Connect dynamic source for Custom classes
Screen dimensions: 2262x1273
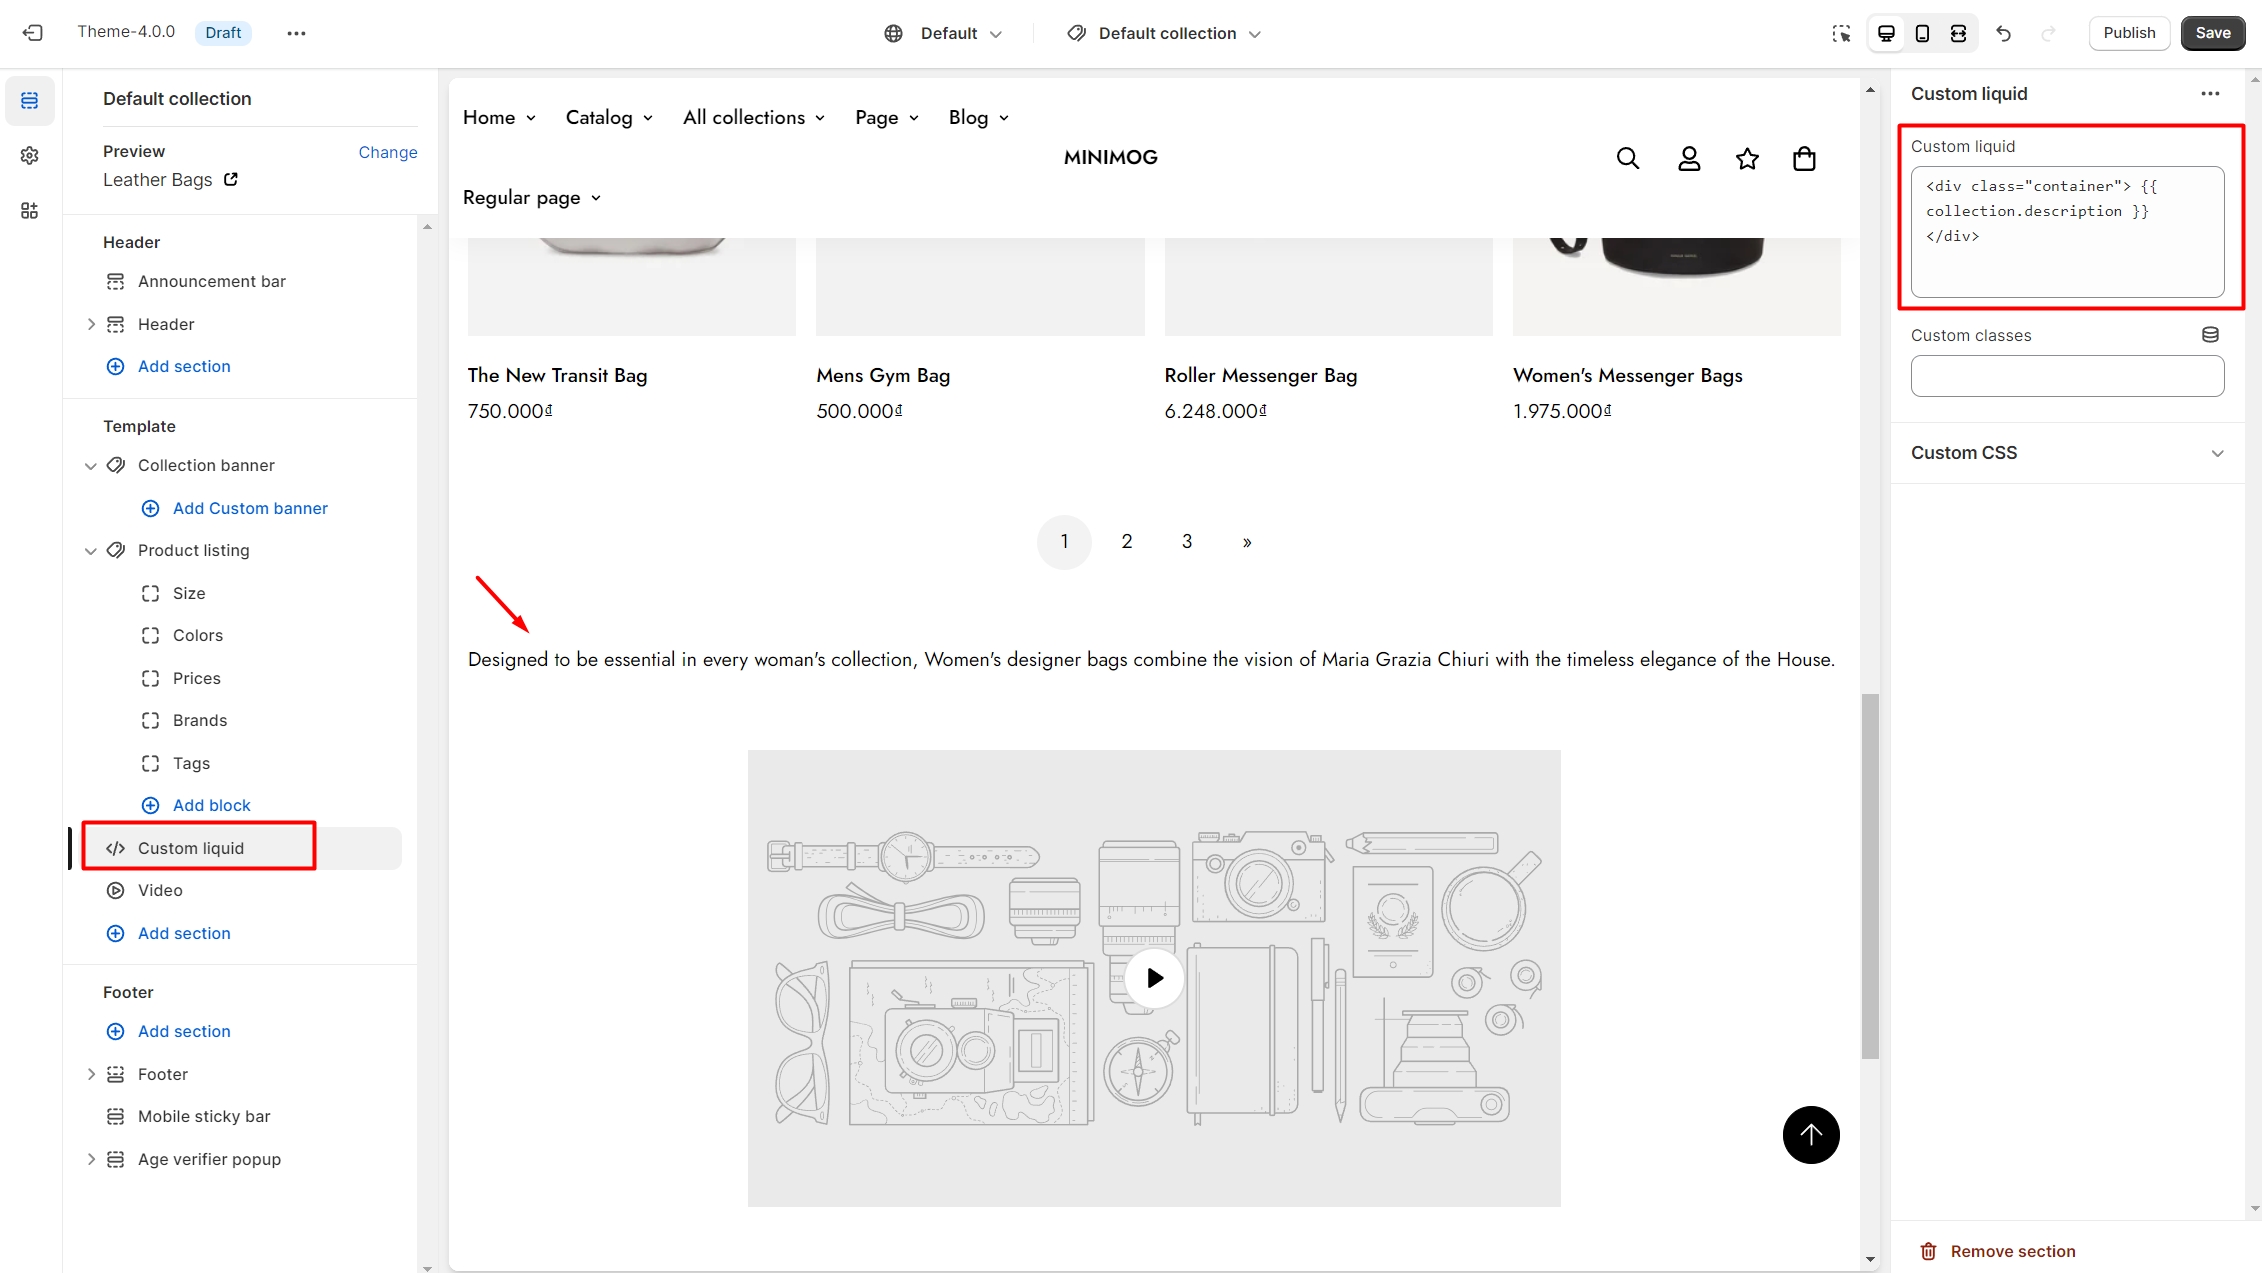click(x=2210, y=335)
